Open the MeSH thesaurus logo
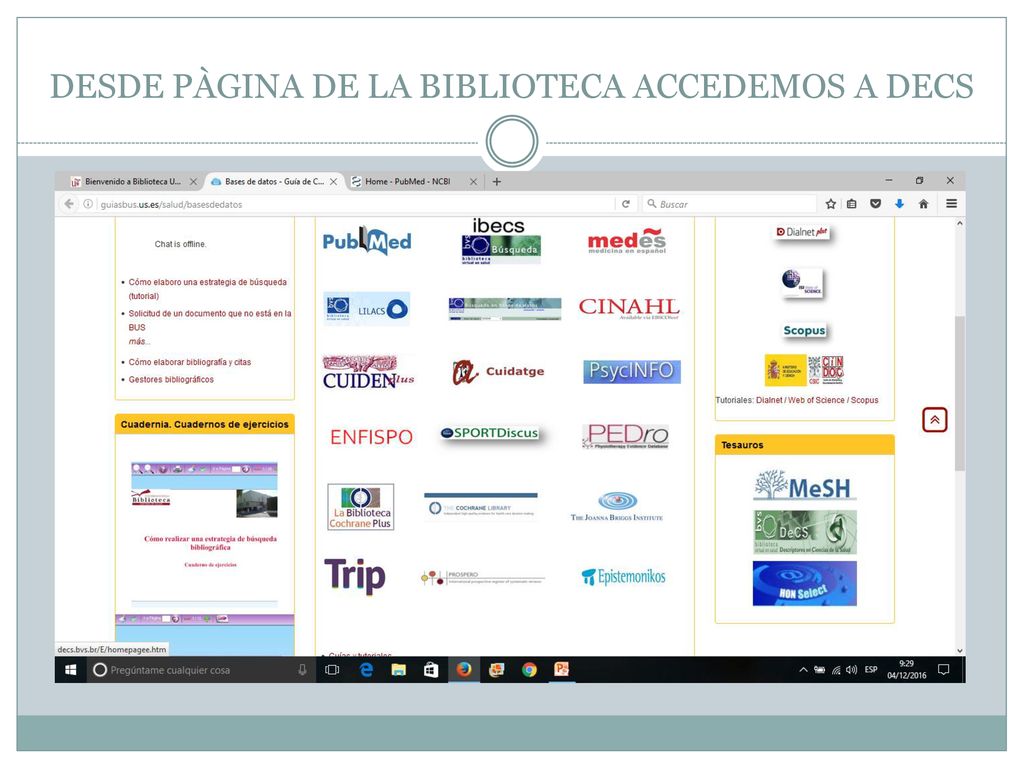 [x=805, y=486]
